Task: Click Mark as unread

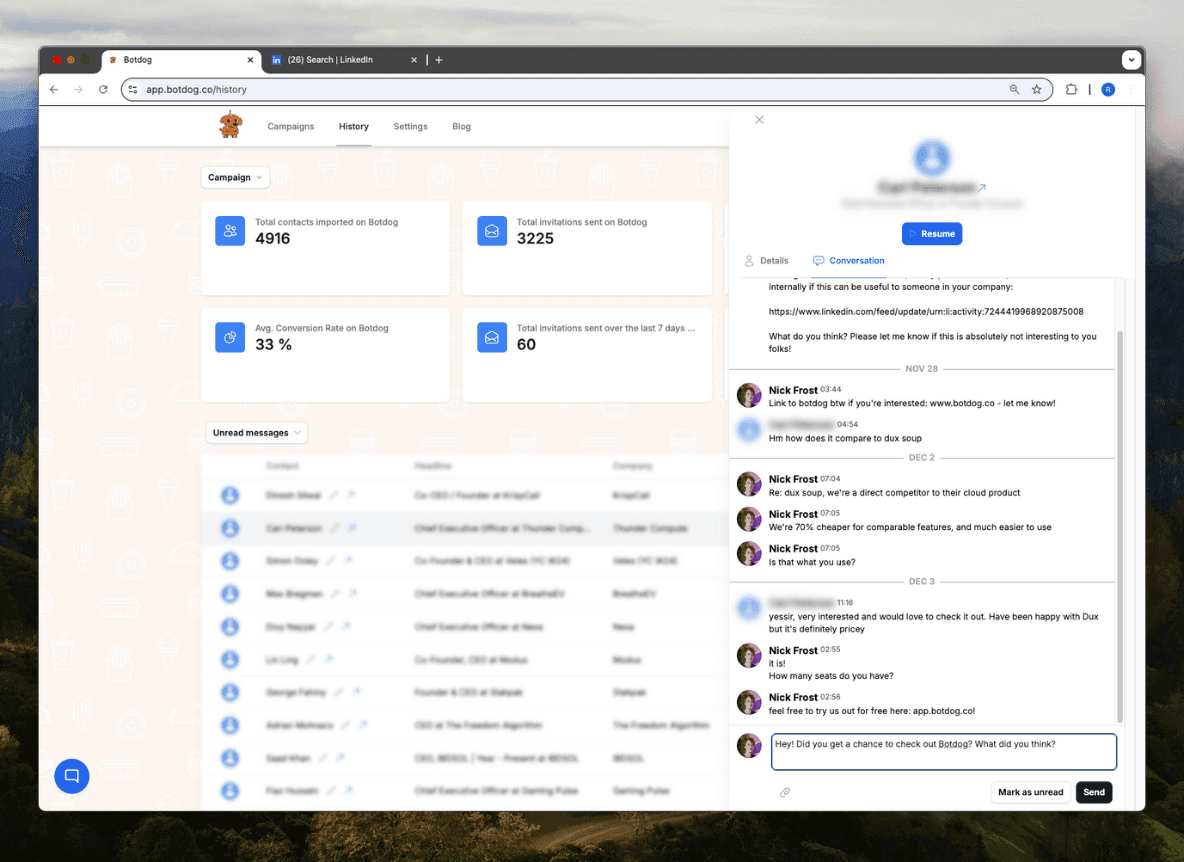Action: tap(1030, 792)
